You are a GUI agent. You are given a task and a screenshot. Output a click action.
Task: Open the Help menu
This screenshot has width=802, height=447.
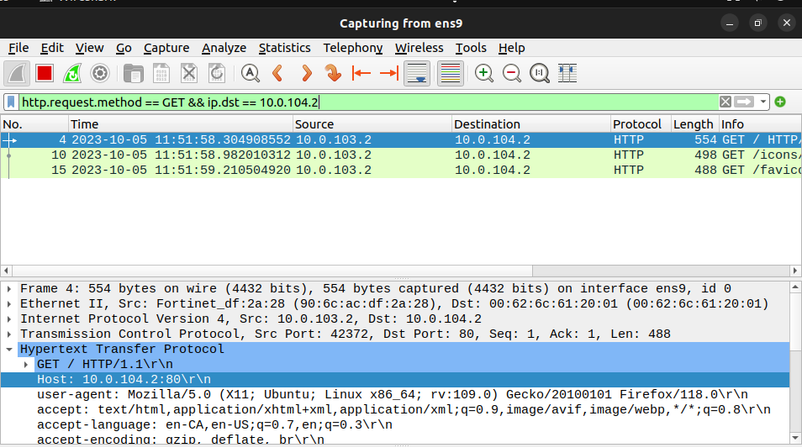coord(511,48)
